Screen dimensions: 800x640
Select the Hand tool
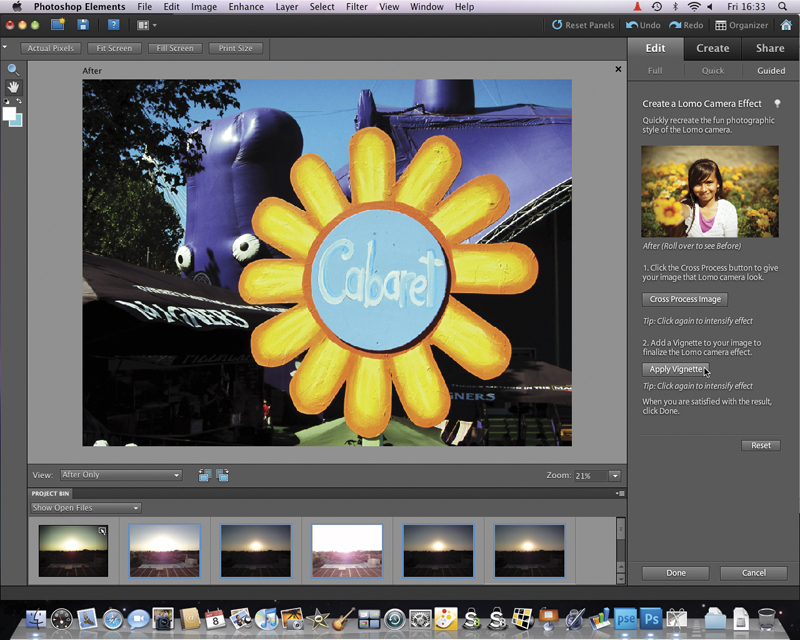coord(13,87)
